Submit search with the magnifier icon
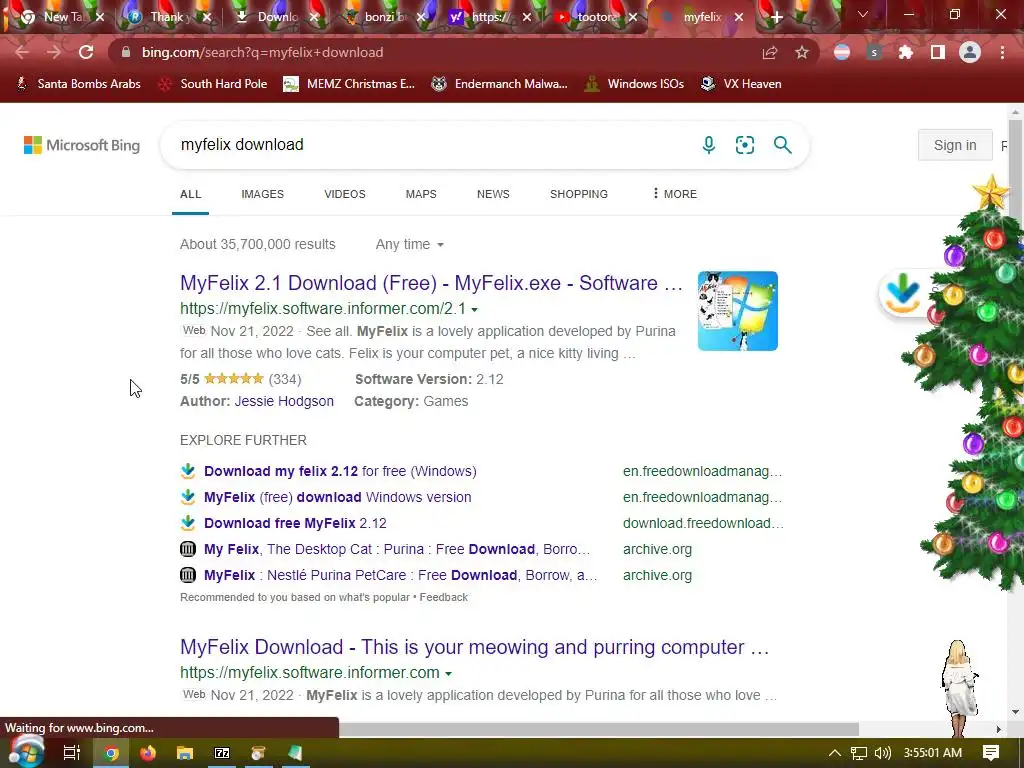 (x=782, y=144)
